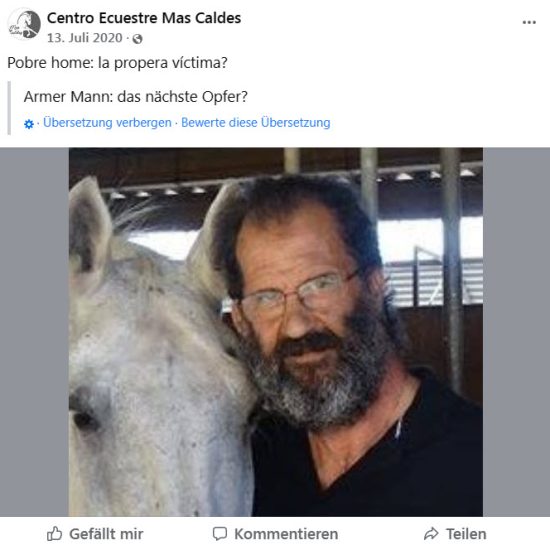Image resolution: width=550 pixels, height=550 pixels.
Task: Click the globe public audience icon
Action: pyautogui.click(x=137, y=39)
